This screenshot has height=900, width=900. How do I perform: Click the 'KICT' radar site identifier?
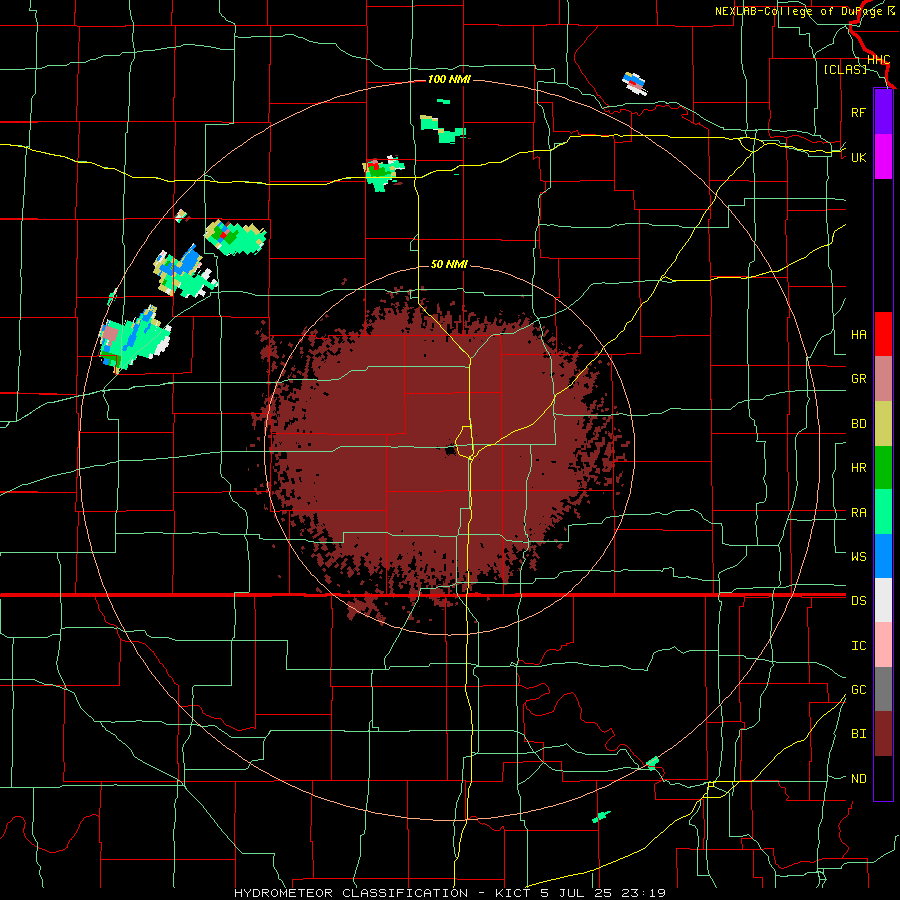[x=514, y=893]
